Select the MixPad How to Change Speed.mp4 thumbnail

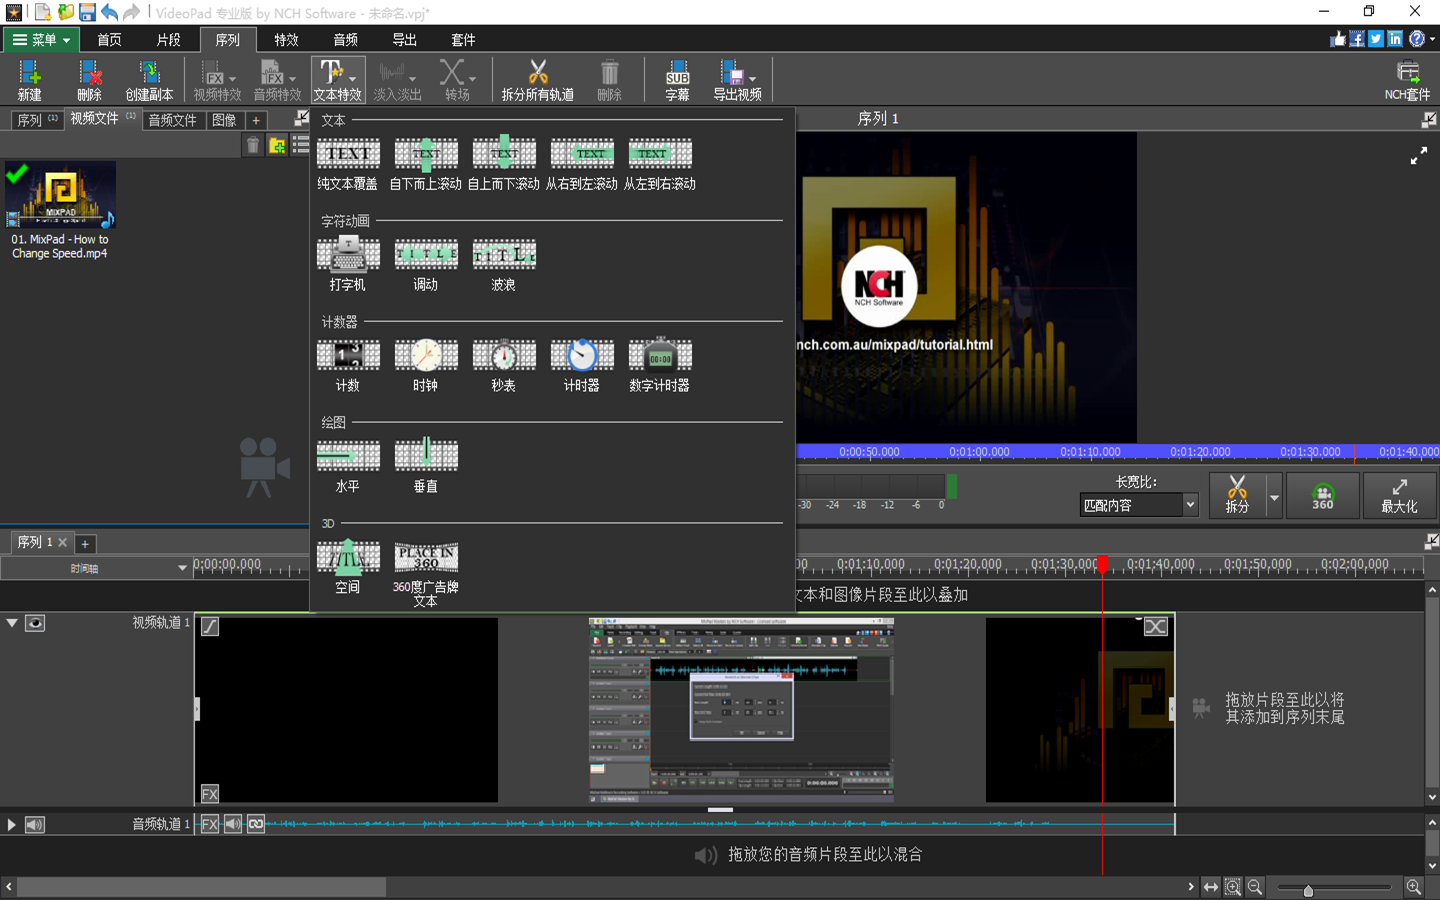[x=61, y=195]
